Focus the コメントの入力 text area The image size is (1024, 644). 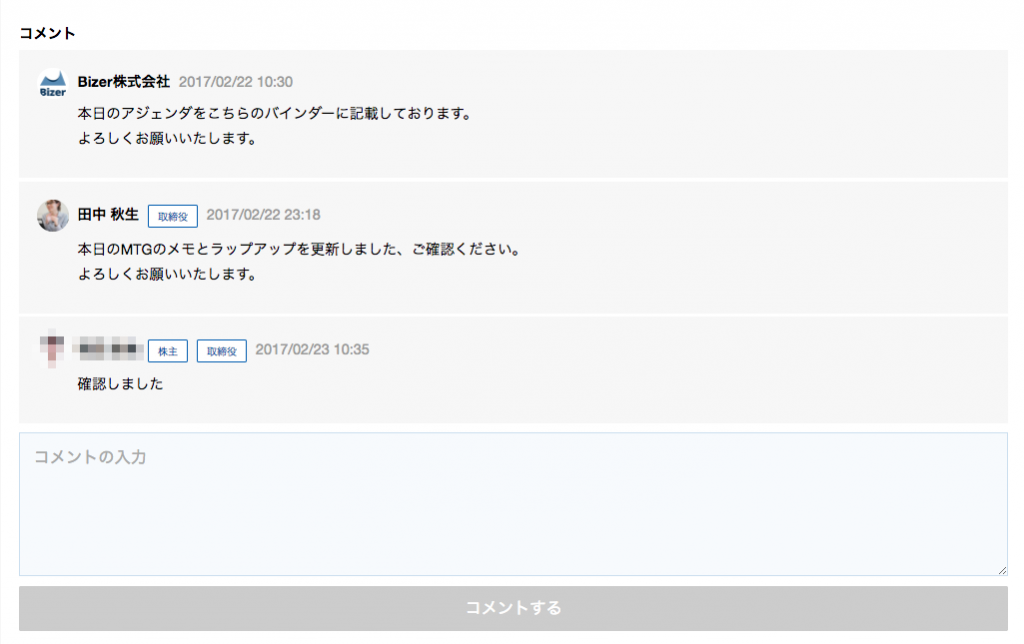coord(512,504)
